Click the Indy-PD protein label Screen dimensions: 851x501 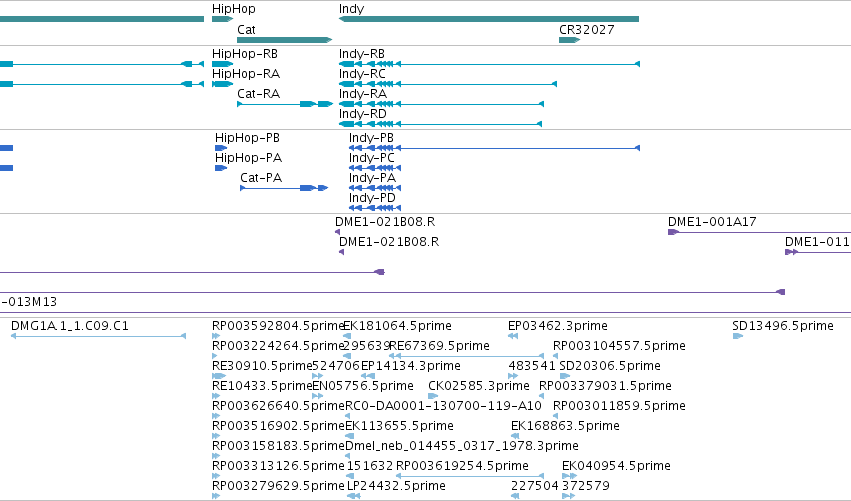[372, 198]
